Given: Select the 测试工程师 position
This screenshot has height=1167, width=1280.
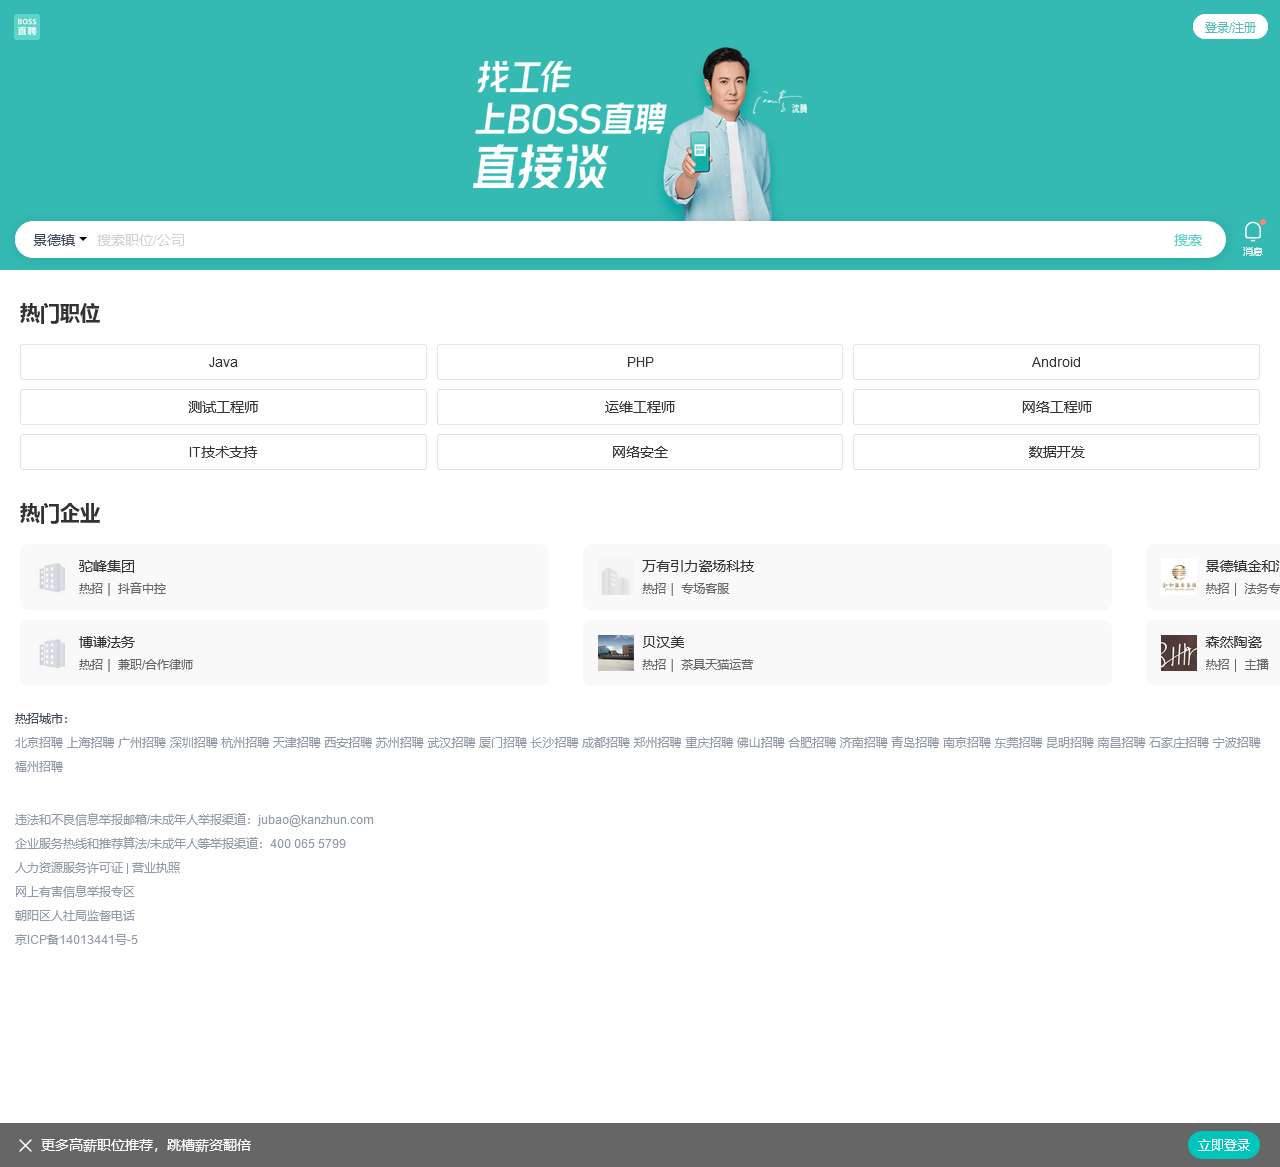Looking at the screenshot, I should coord(223,407).
